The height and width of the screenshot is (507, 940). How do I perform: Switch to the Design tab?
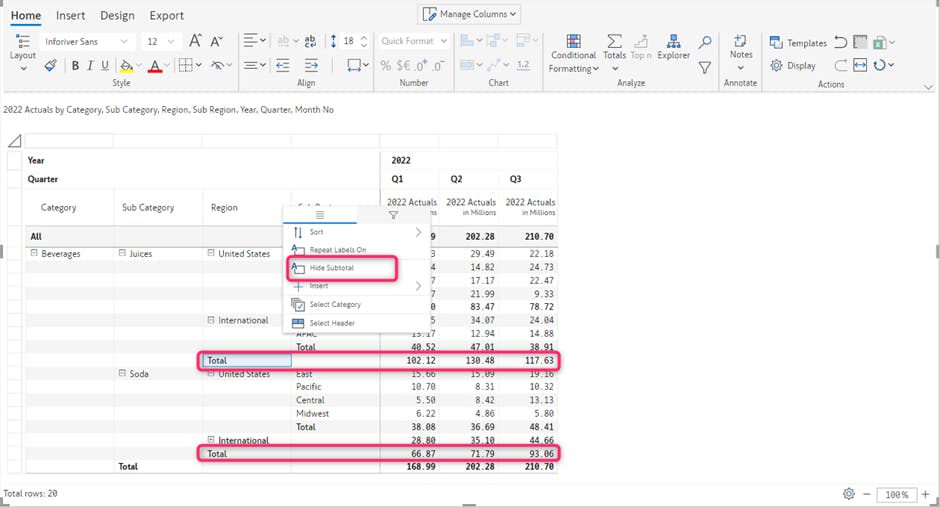click(117, 16)
